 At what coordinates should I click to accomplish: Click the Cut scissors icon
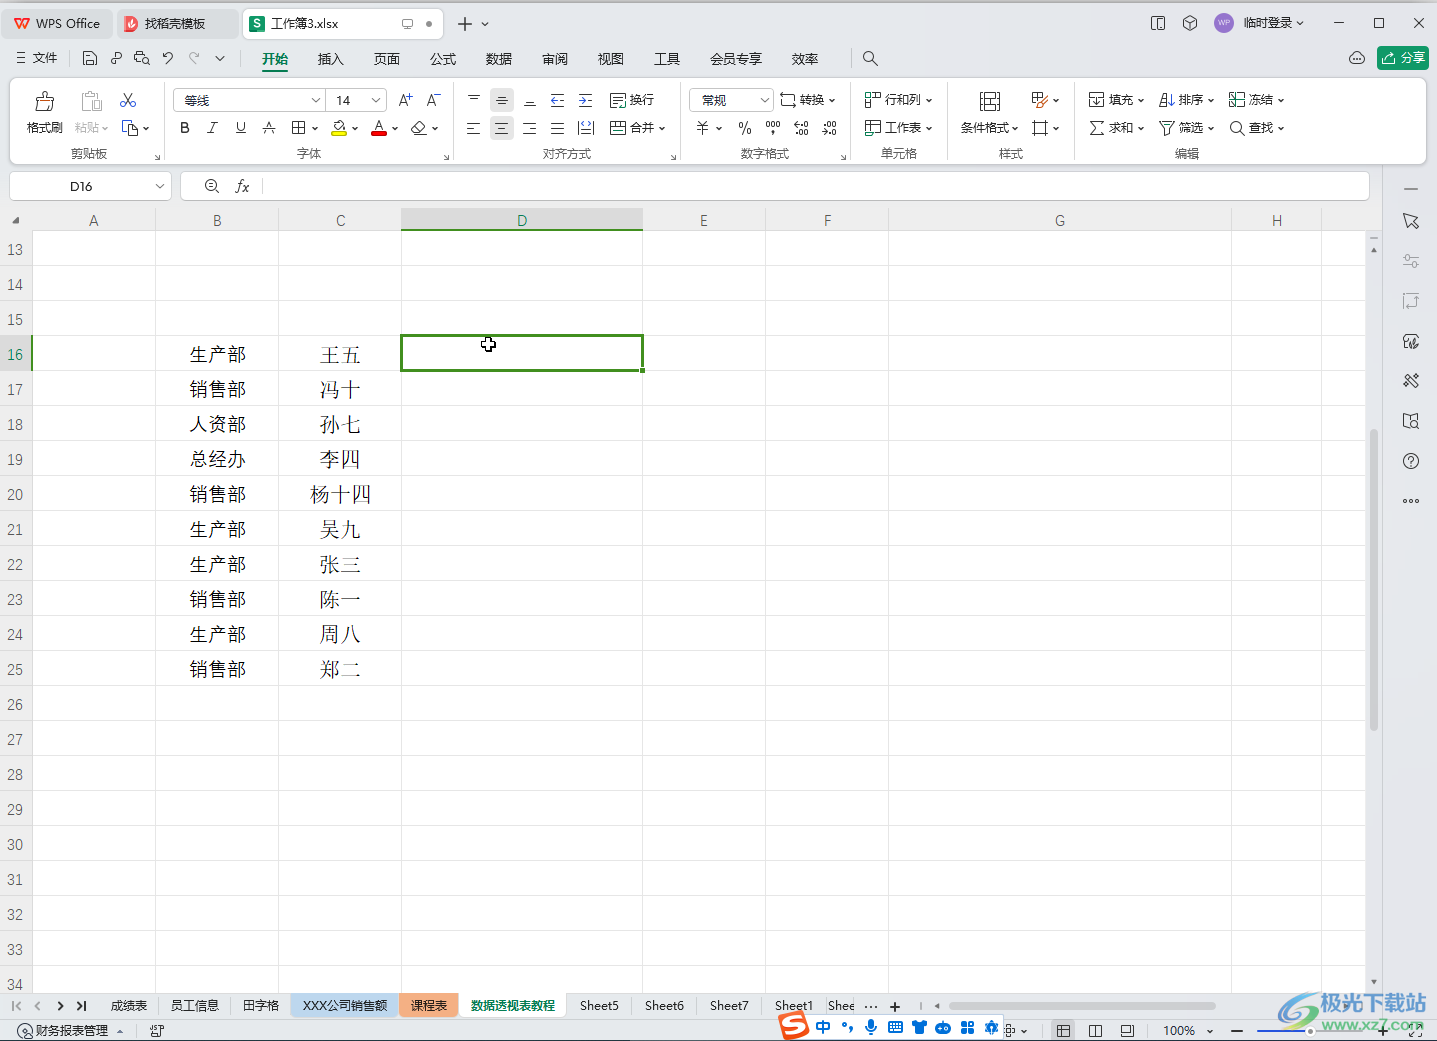(x=128, y=100)
